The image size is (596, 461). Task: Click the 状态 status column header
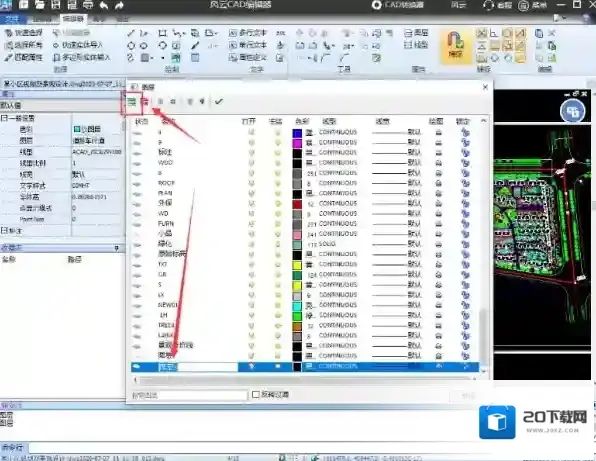[x=141, y=122]
